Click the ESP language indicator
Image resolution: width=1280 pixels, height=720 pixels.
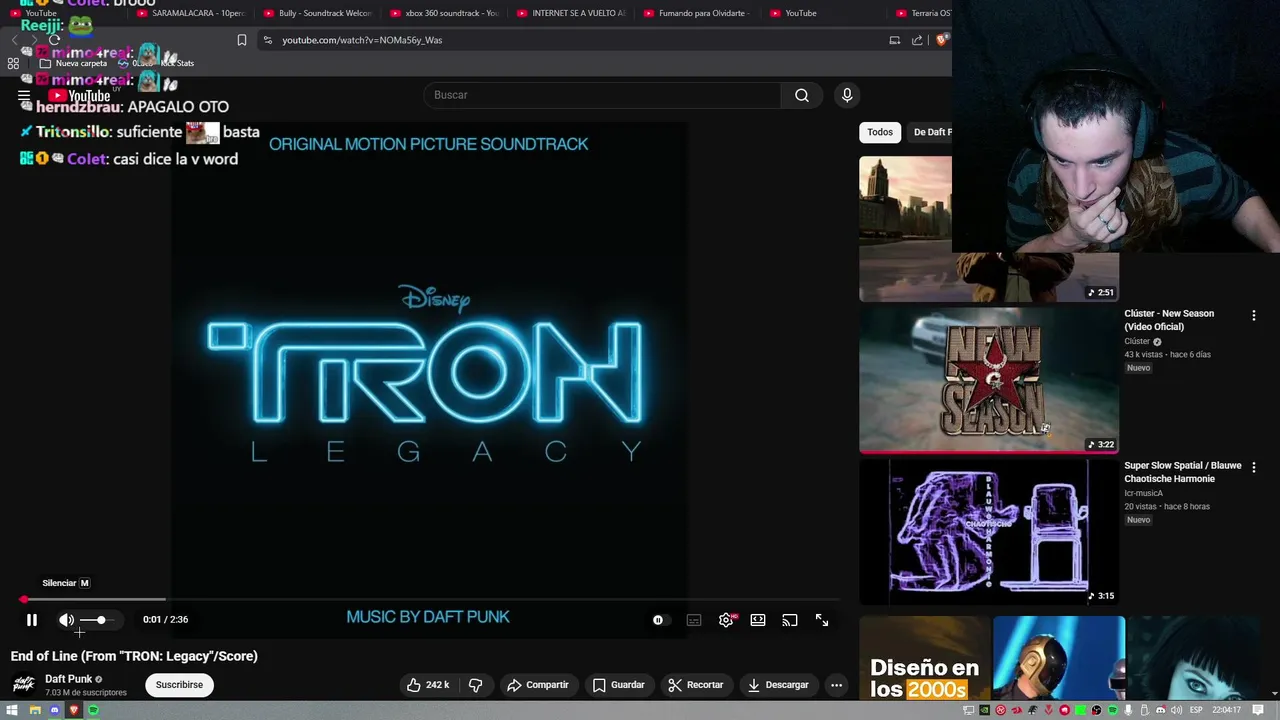(x=1196, y=710)
